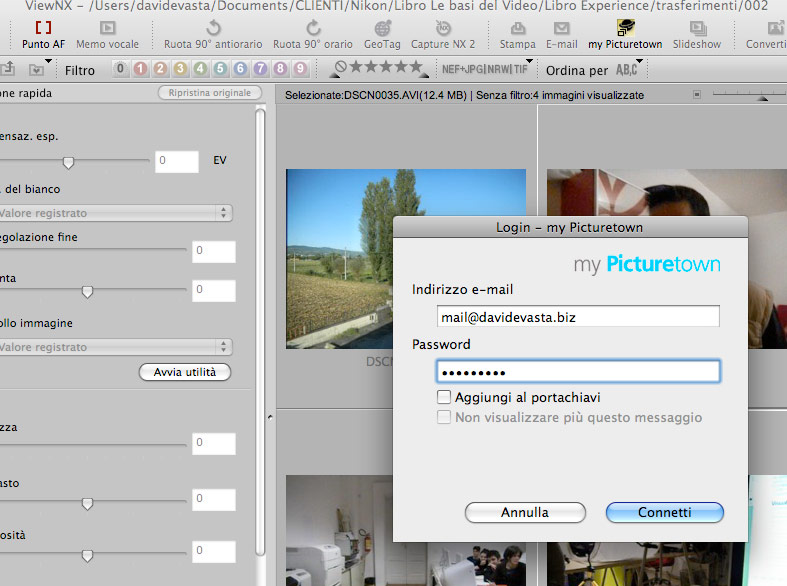The width and height of the screenshot is (787, 586).
Task: Click the EV value input field
Action: [x=177, y=162]
